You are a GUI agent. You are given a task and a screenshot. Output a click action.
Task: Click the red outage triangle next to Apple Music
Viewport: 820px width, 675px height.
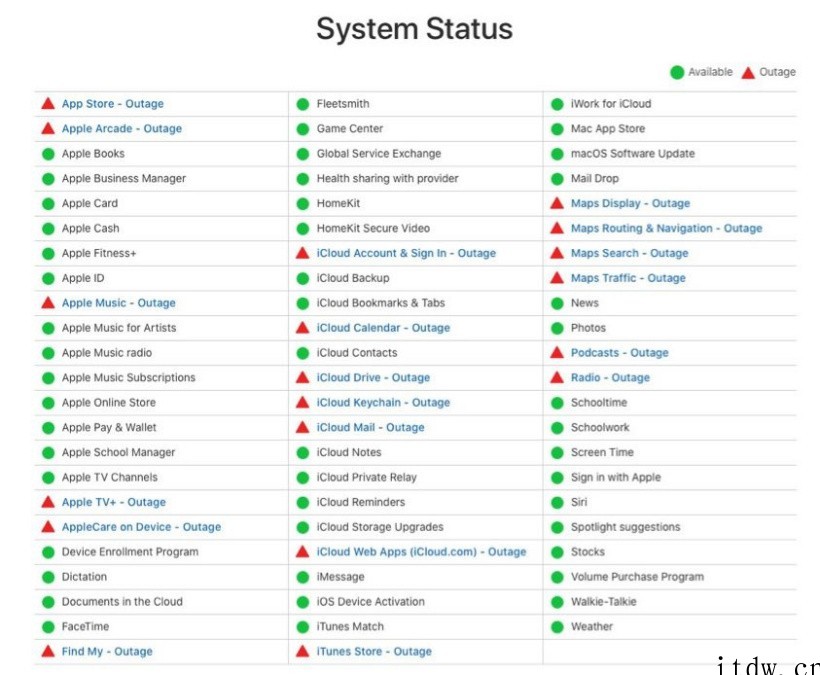[48, 303]
